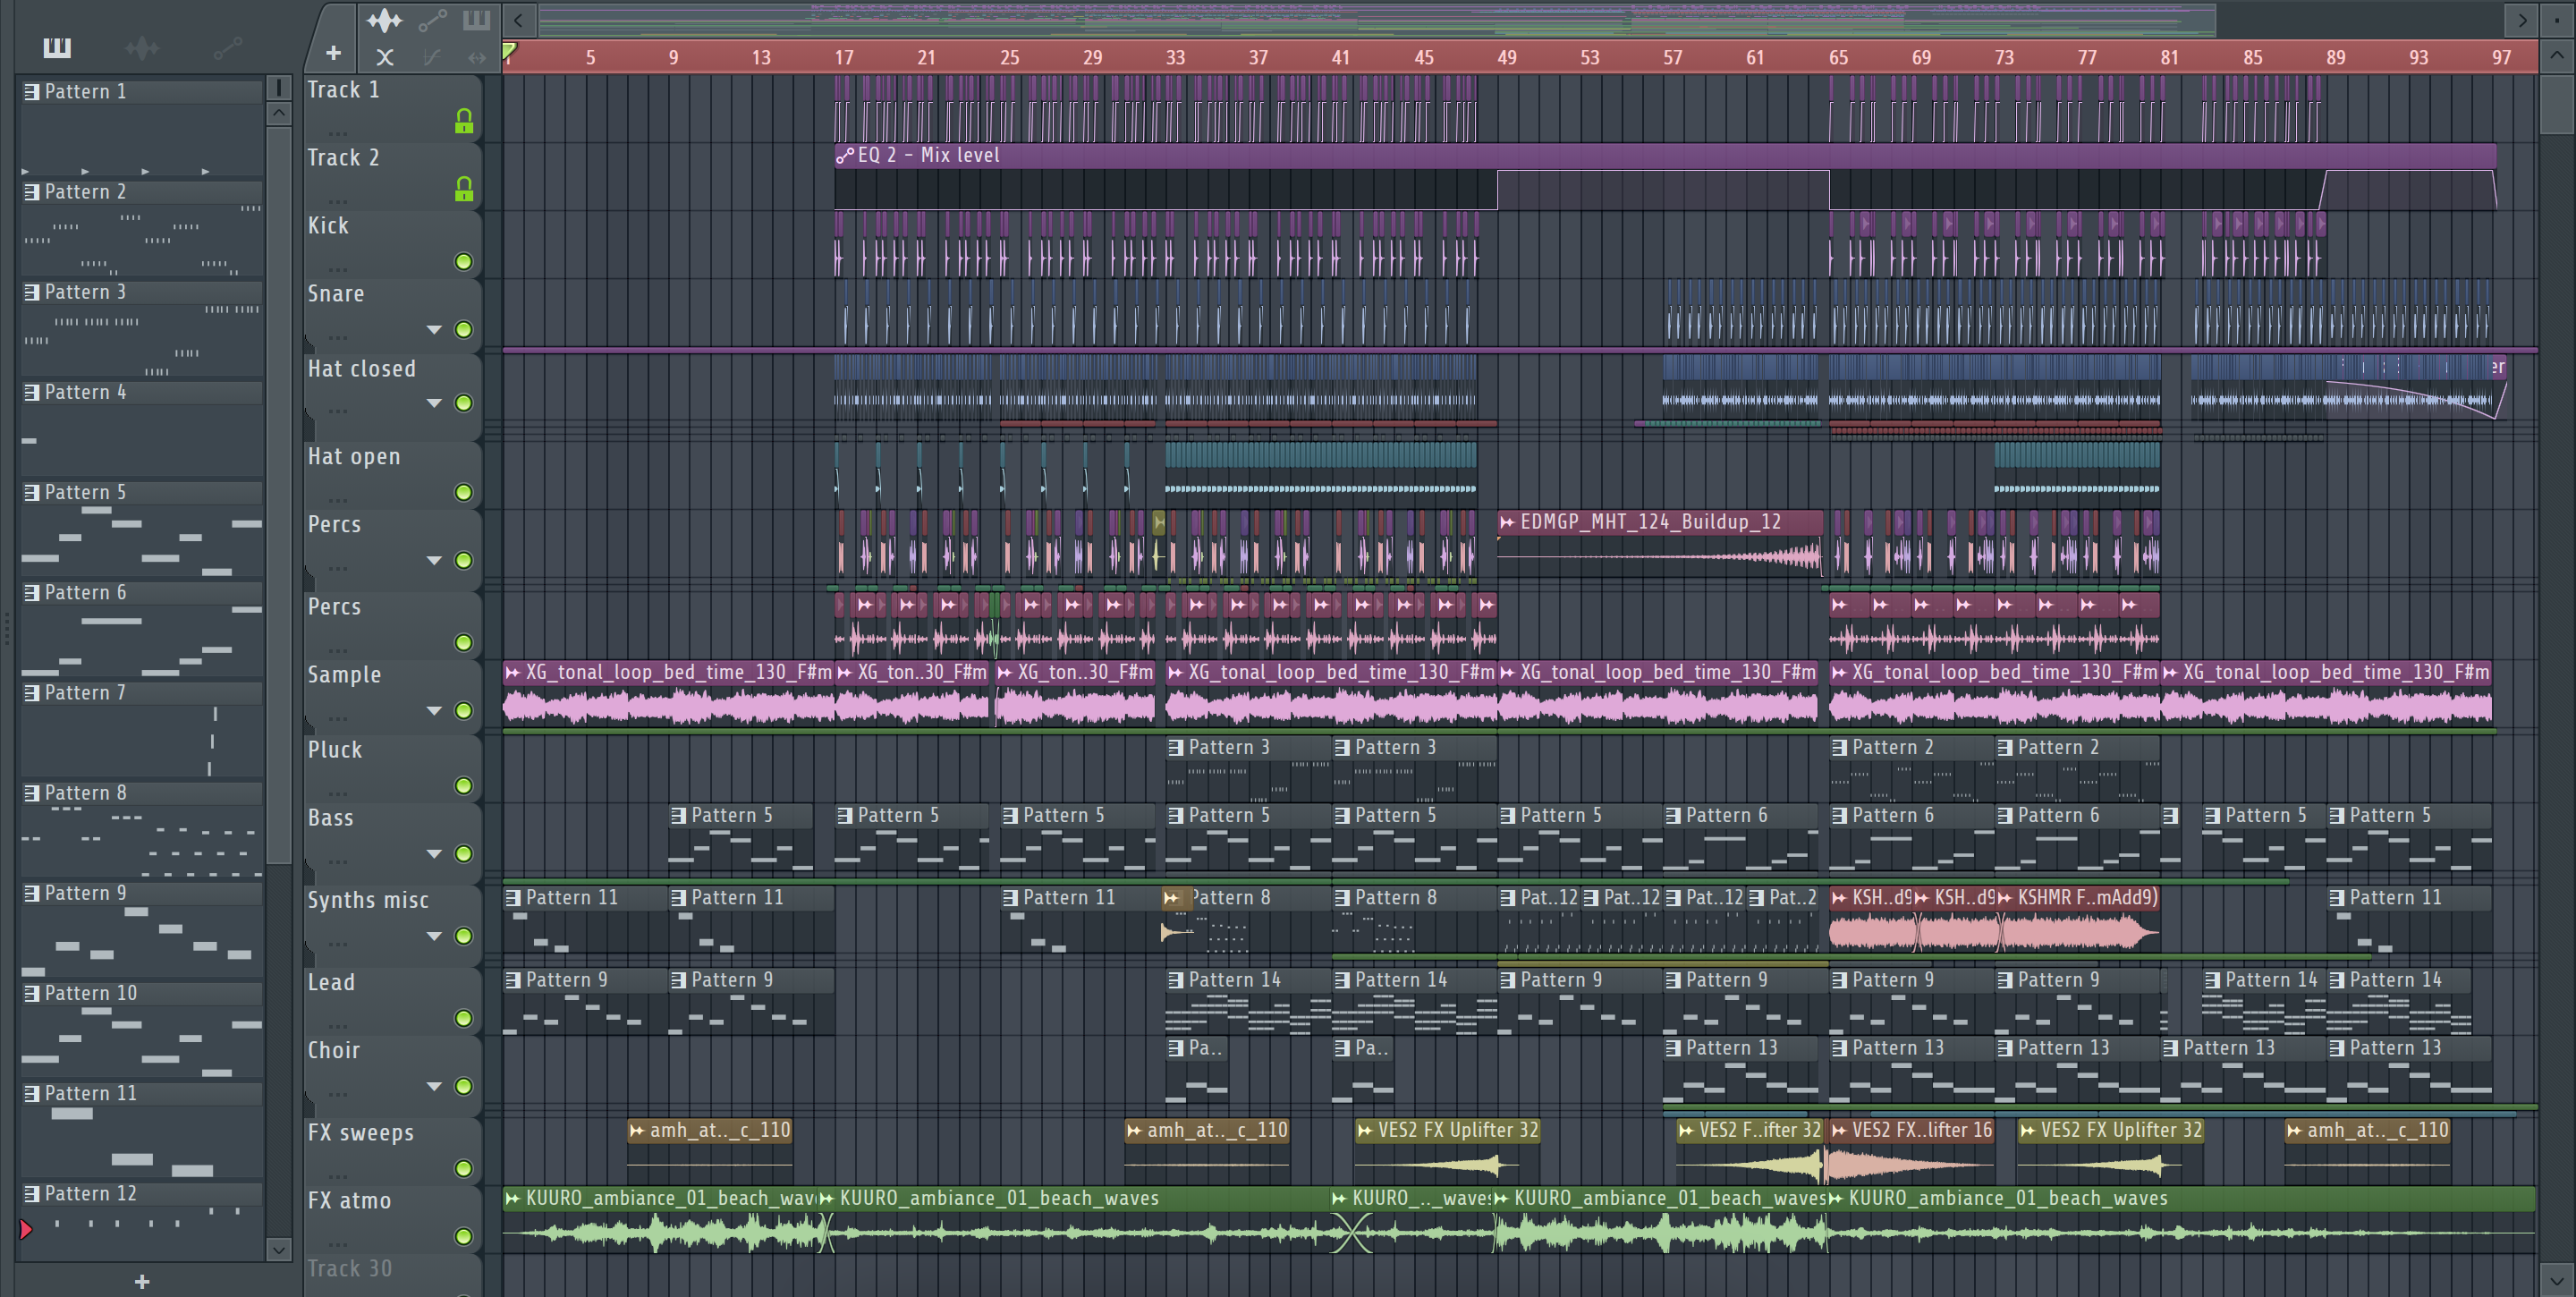Select the audio waveform clip filter icon
Screen dimensions: 2576x1297
[x=384, y=19]
